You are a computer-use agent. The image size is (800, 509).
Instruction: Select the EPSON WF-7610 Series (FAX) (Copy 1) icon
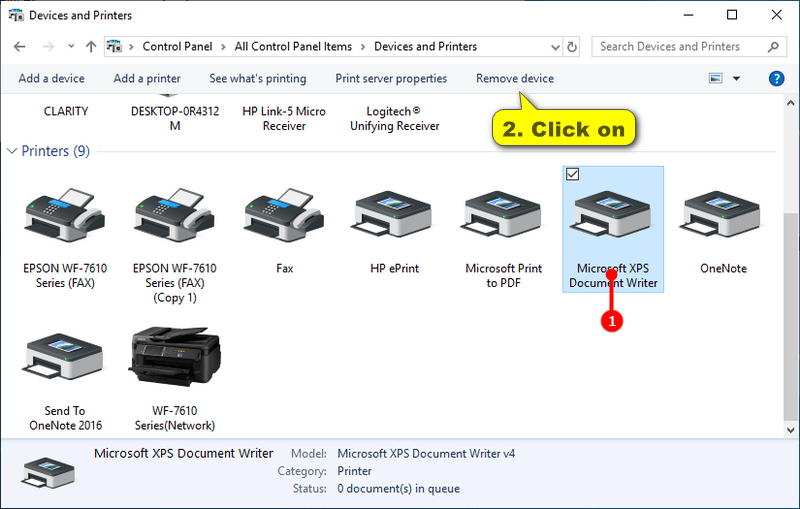tap(174, 215)
